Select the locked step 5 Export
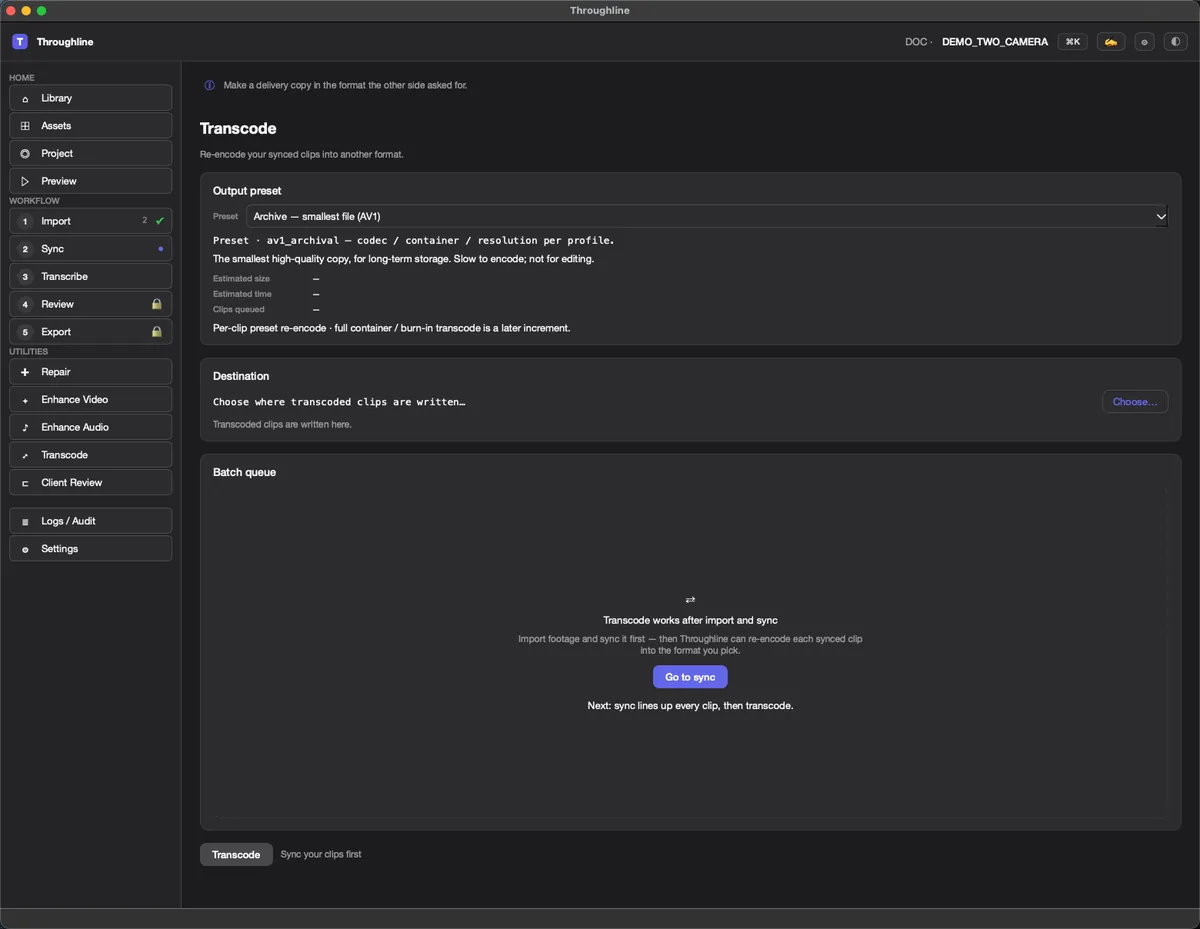This screenshot has height=929, width=1200. tap(91, 332)
